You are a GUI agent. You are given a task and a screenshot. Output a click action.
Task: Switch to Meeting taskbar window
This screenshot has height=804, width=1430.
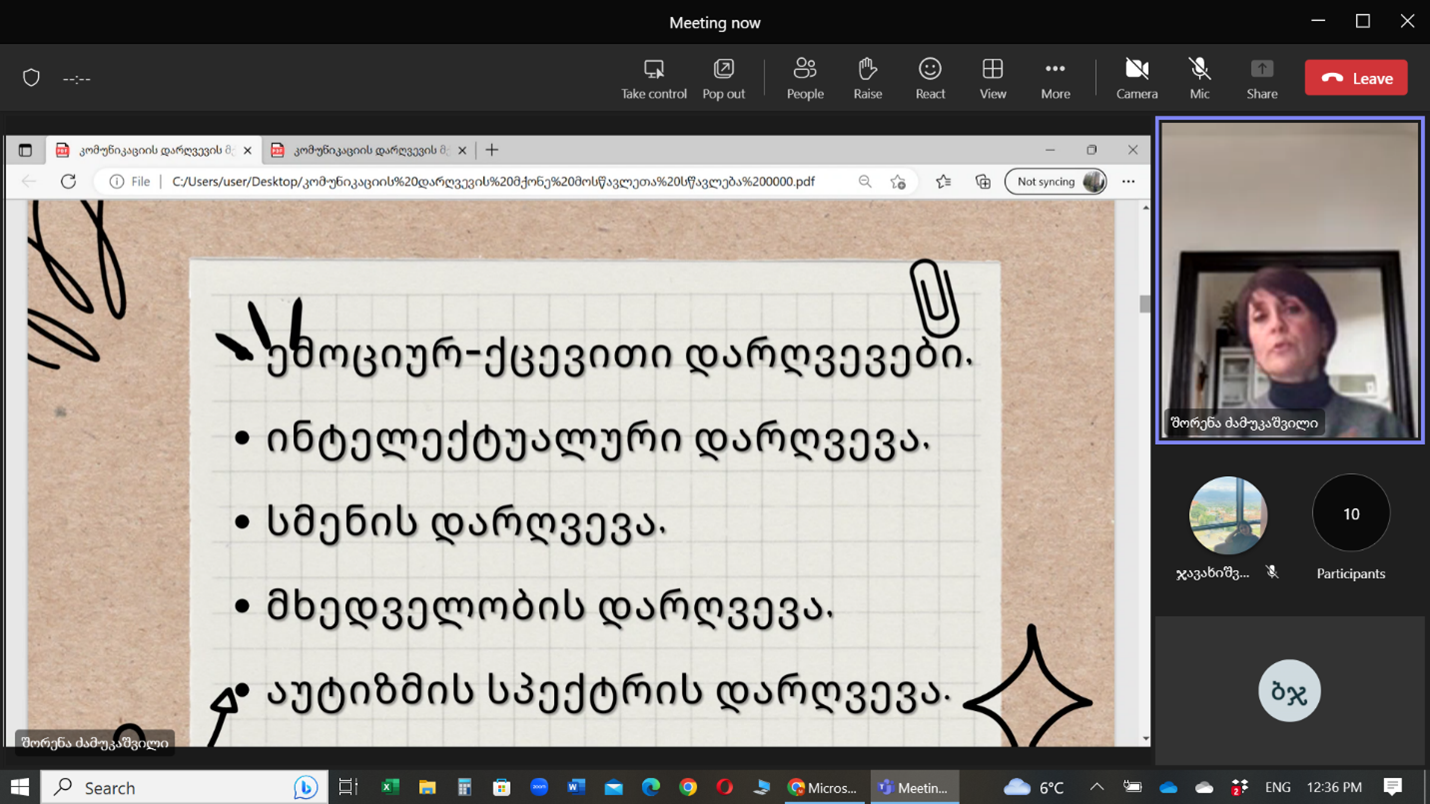914,788
